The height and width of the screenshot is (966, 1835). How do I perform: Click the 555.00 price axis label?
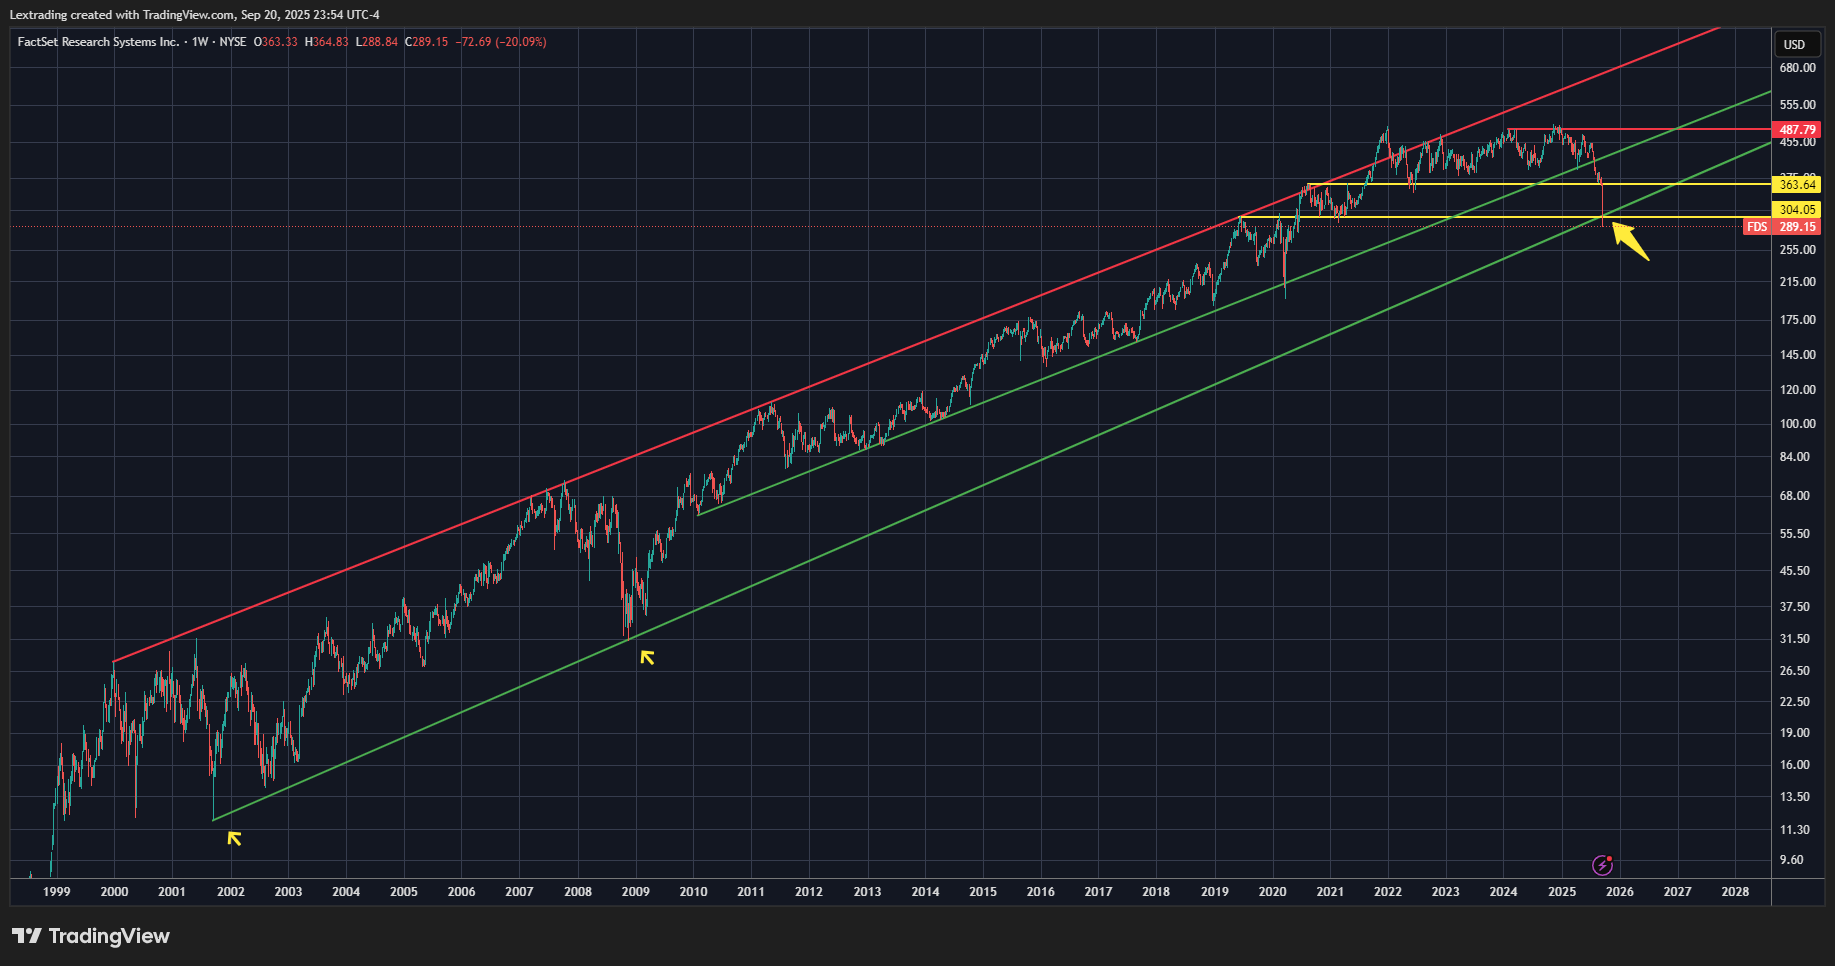[x=1797, y=105]
